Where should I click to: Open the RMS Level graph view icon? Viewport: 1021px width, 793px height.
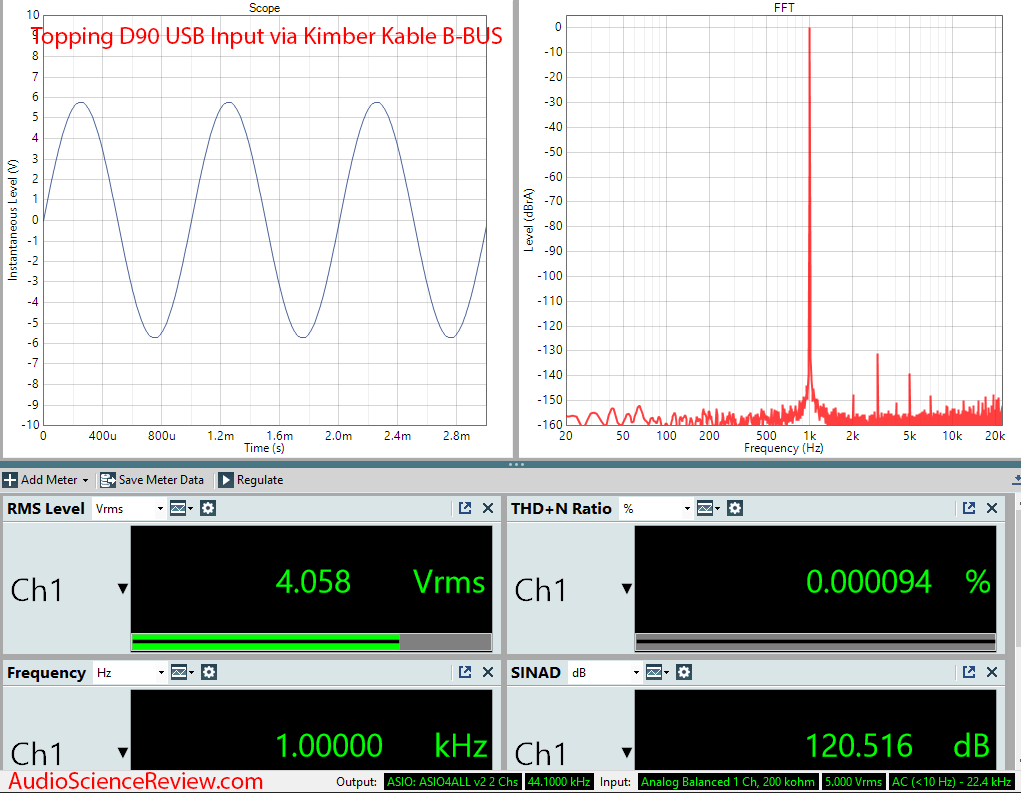point(180,508)
